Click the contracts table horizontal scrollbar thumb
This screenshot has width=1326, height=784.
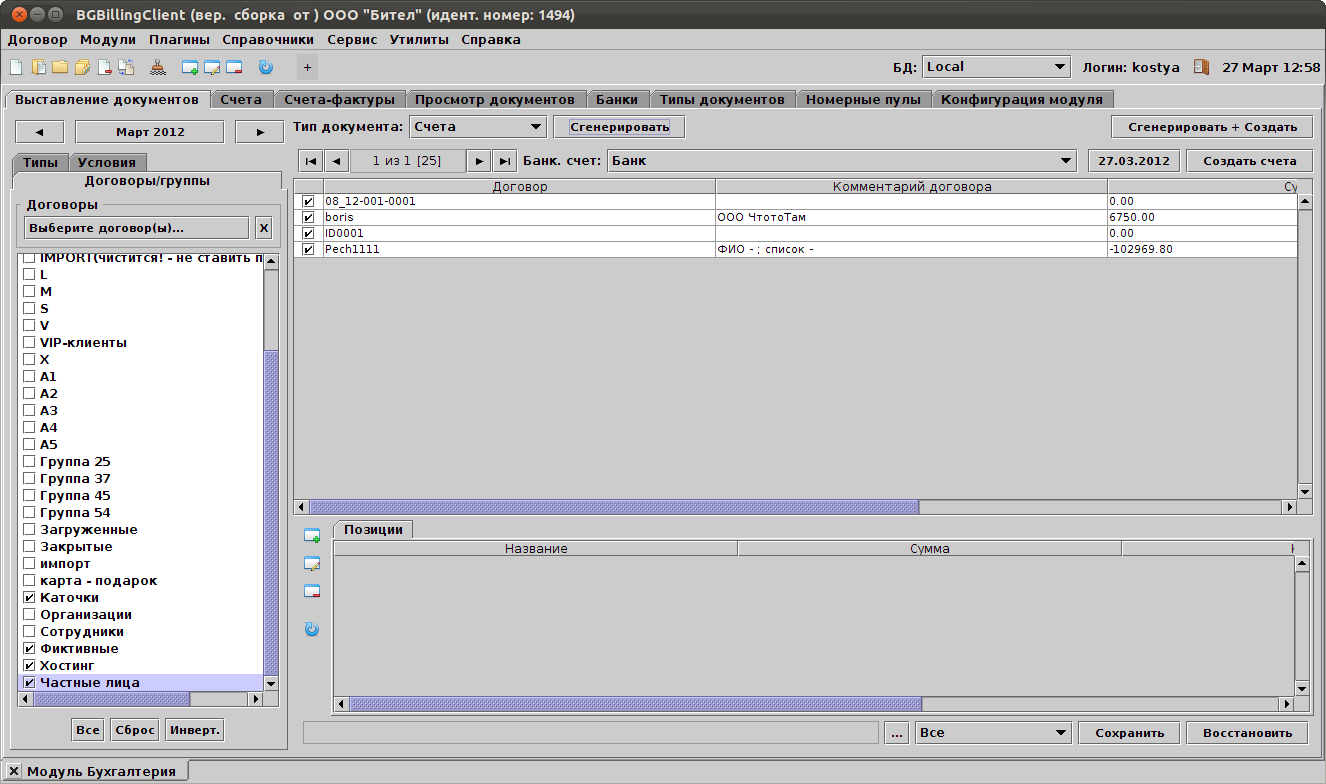point(613,507)
